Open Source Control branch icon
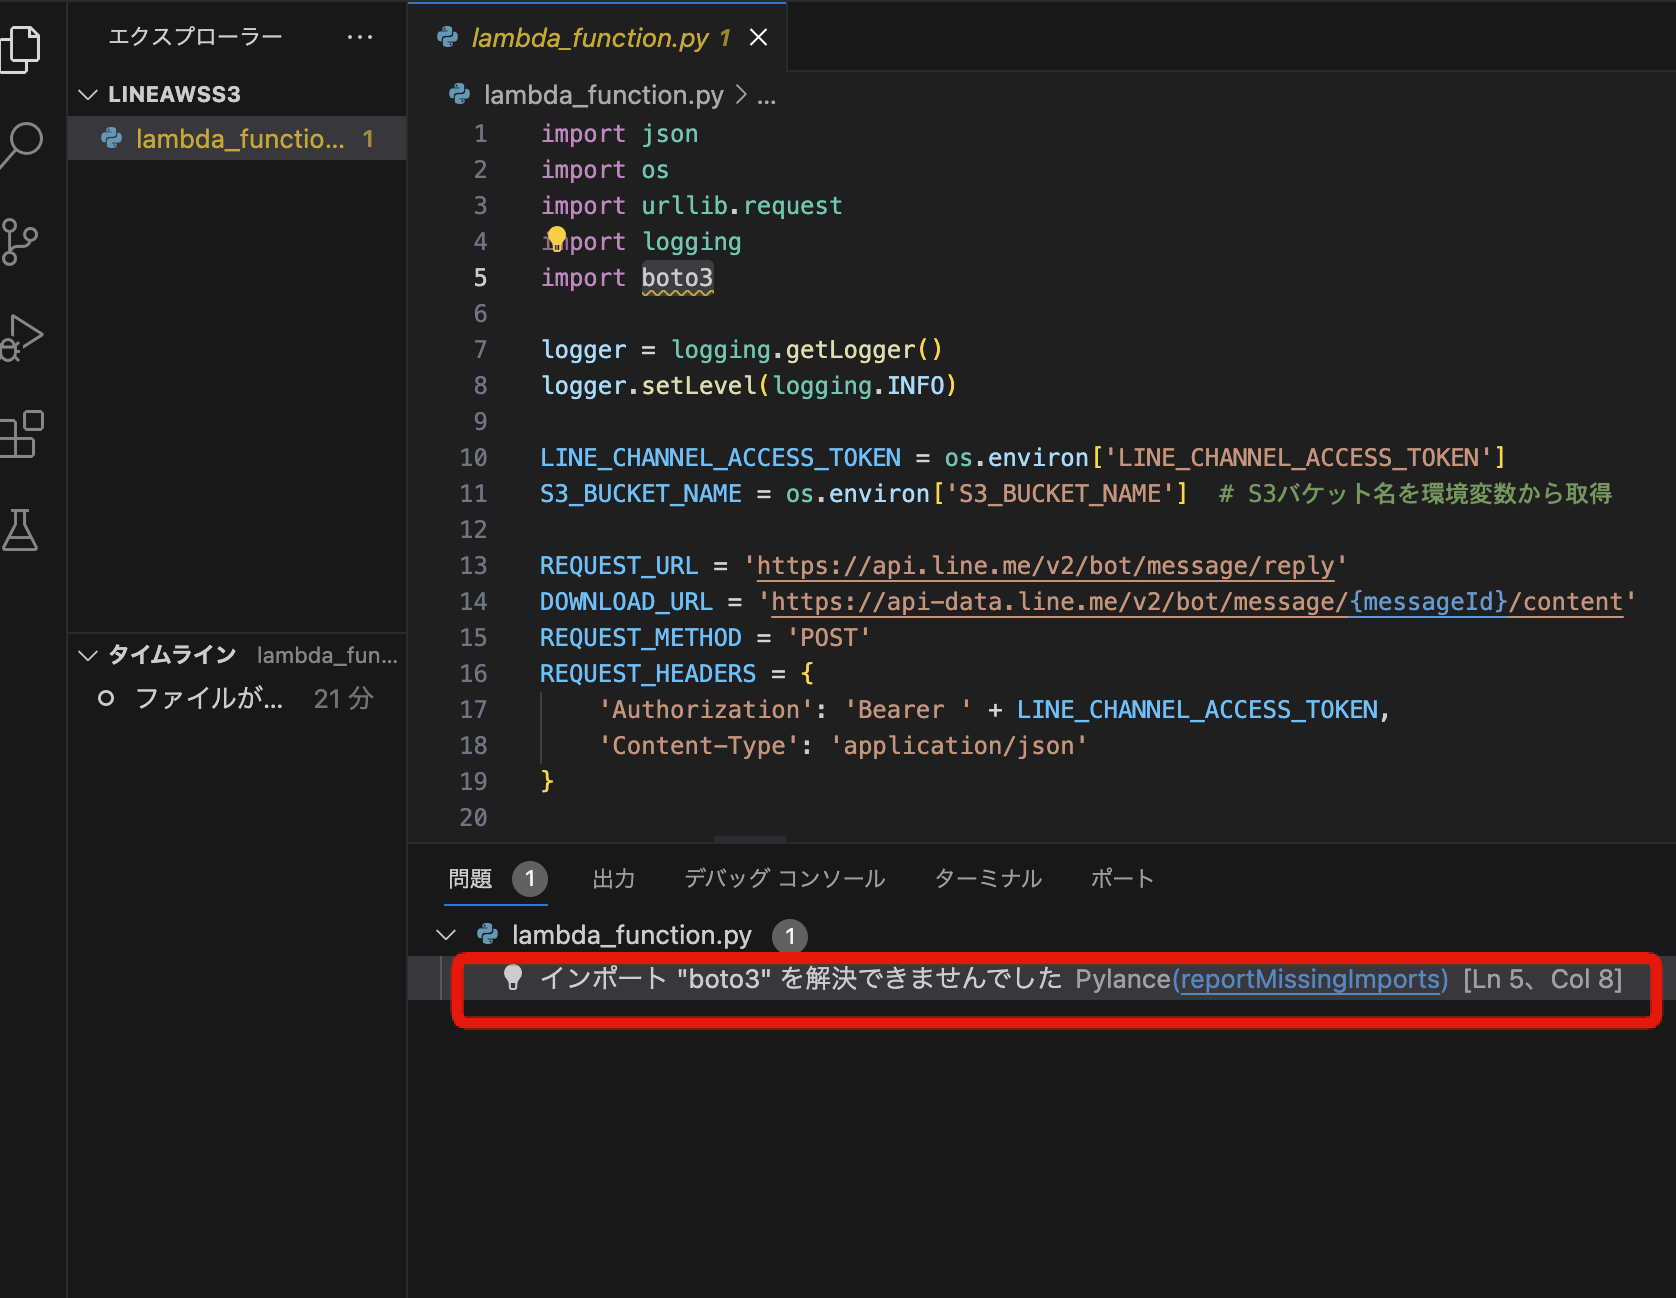1676x1298 pixels. pyautogui.click(x=18, y=241)
